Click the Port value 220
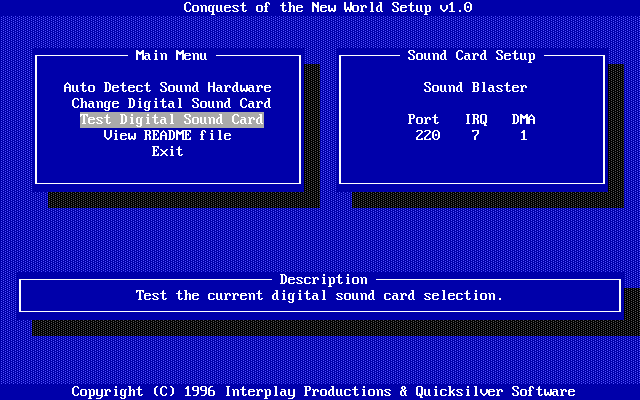The height and width of the screenshot is (400, 640). coord(428,135)
